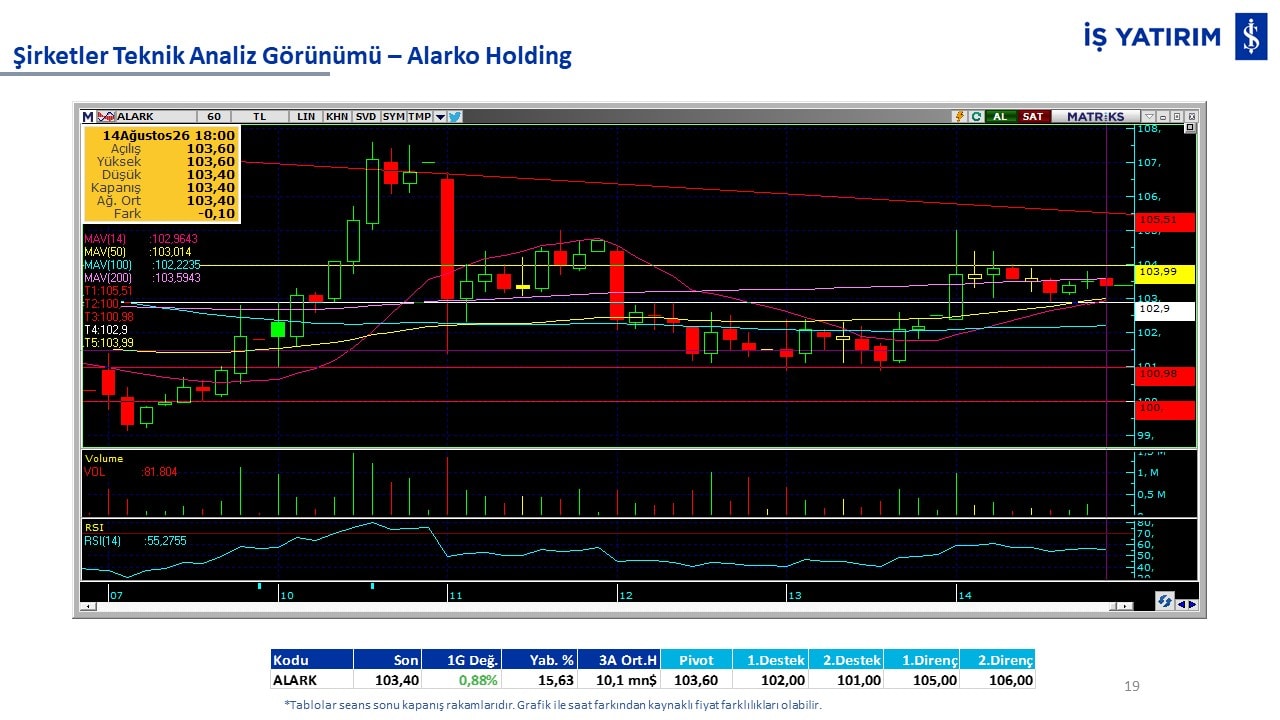
Task: Click the 1.Destek column header
Action: pyautogui.click(x=770, y=660)
